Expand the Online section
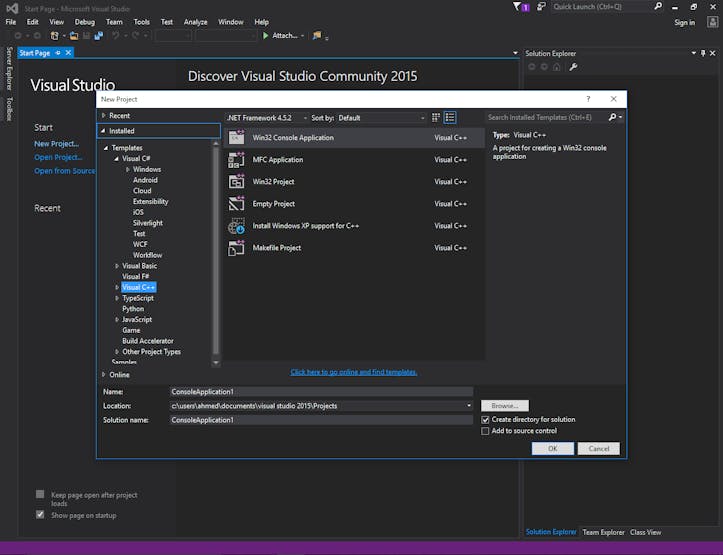The image size is (723, 555). 104,374
